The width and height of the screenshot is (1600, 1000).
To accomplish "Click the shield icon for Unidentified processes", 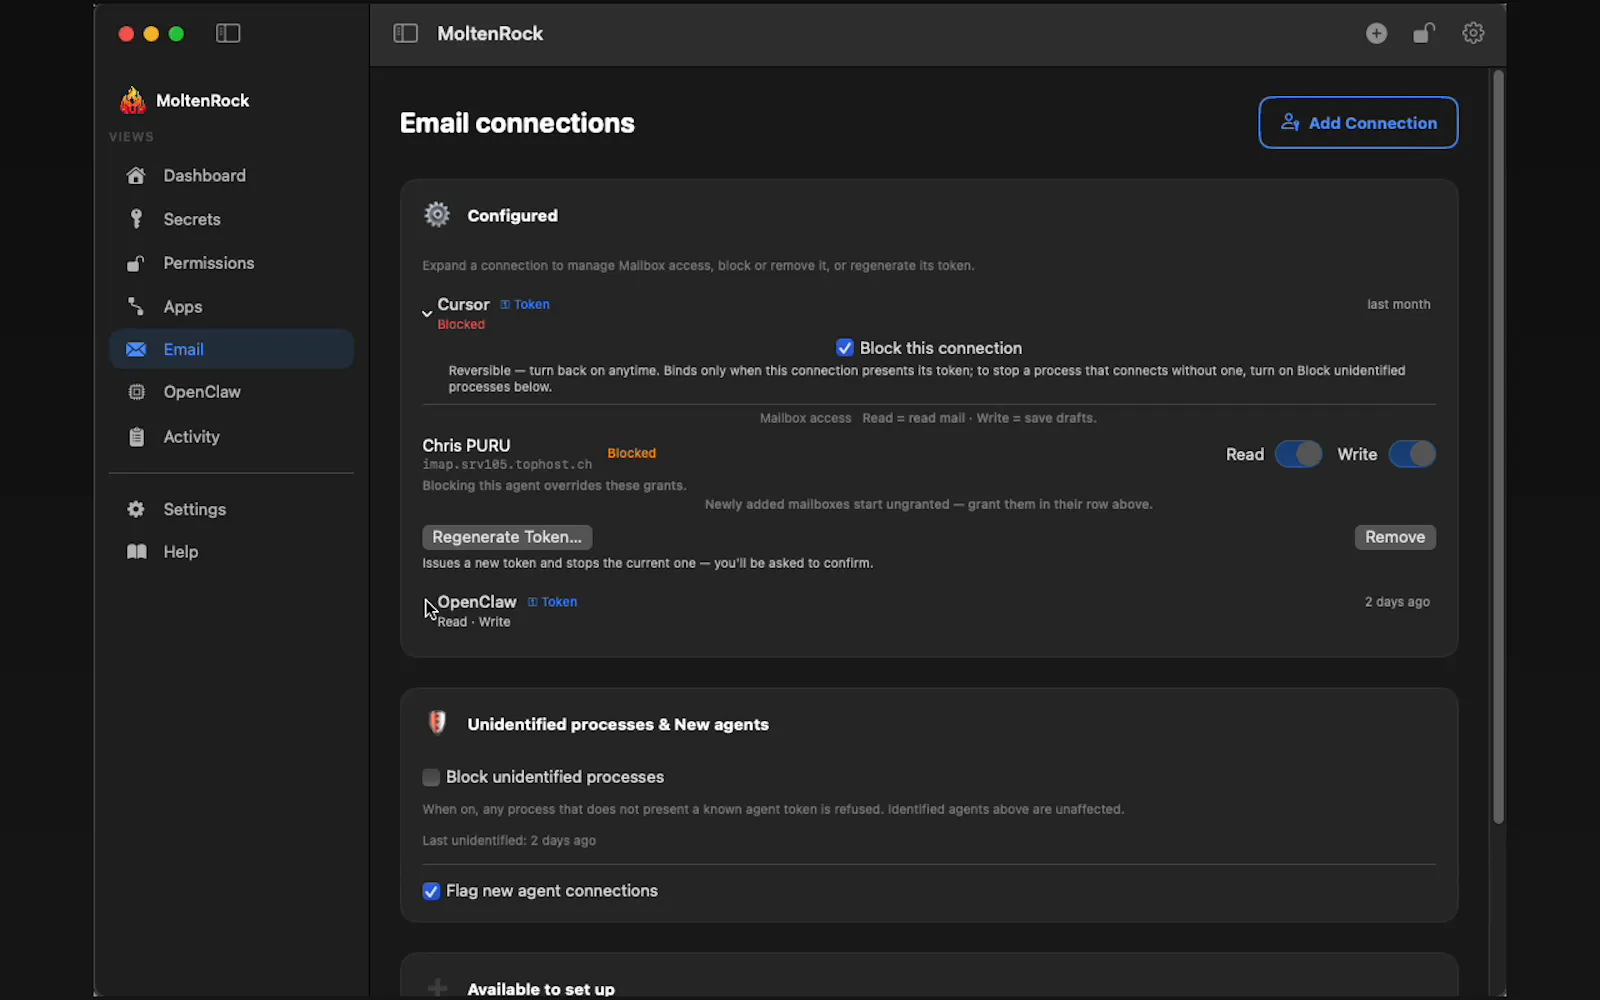I will [x=437, y=723].
